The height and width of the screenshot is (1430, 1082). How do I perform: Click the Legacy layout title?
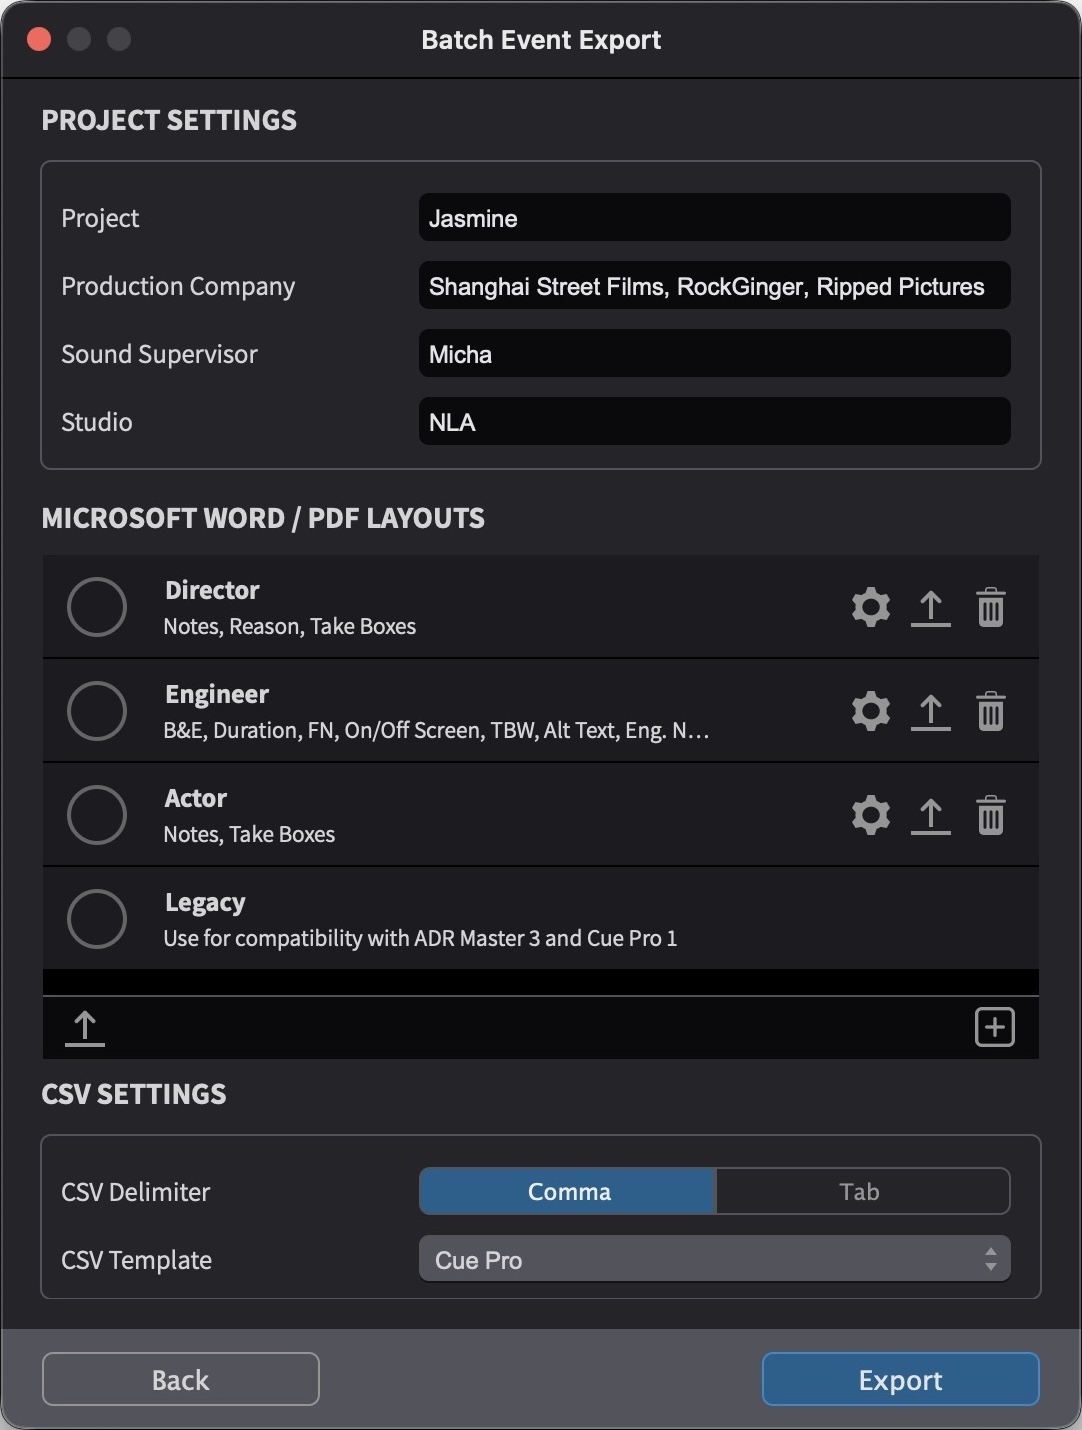pyautogui.click(x=205, y=902)
